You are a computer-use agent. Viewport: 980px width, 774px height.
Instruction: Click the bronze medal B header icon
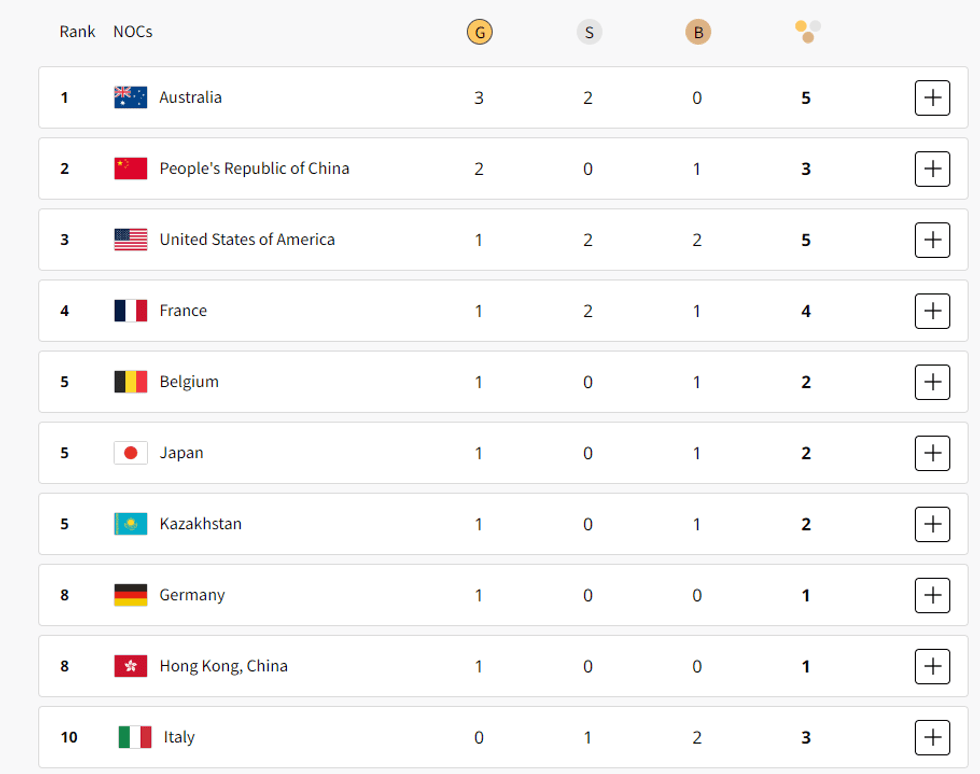pos(697,32)
